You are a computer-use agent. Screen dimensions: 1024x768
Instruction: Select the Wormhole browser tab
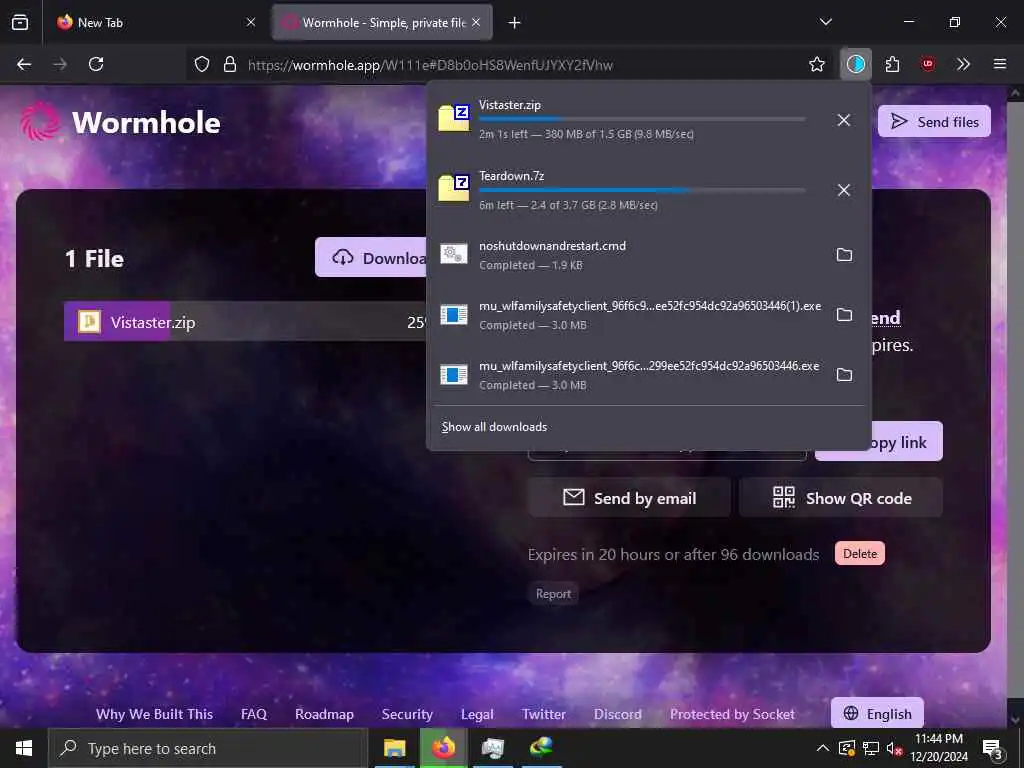pos(382,23)
